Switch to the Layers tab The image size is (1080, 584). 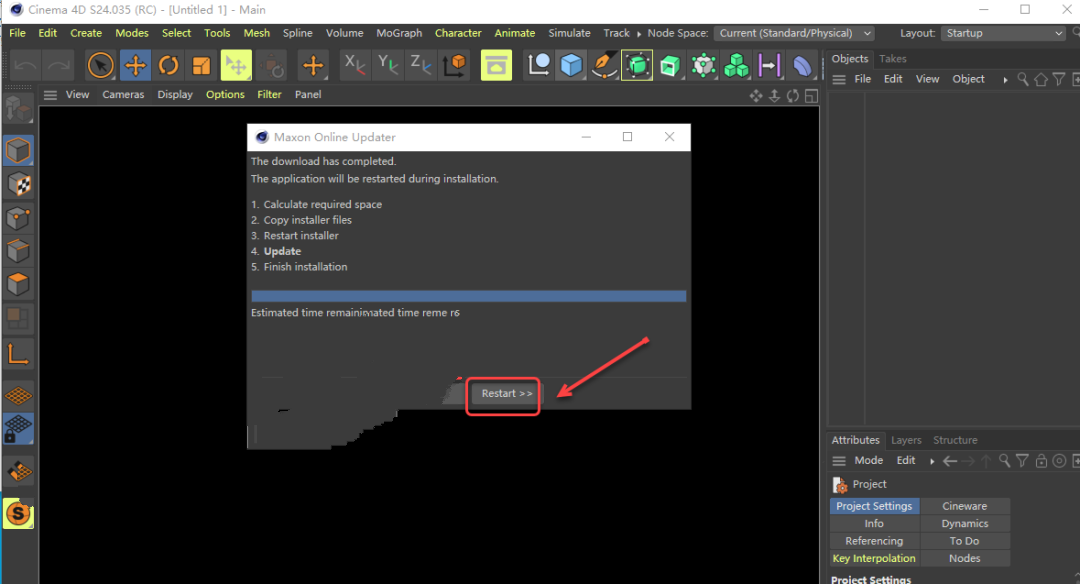(x=906, y=440)
